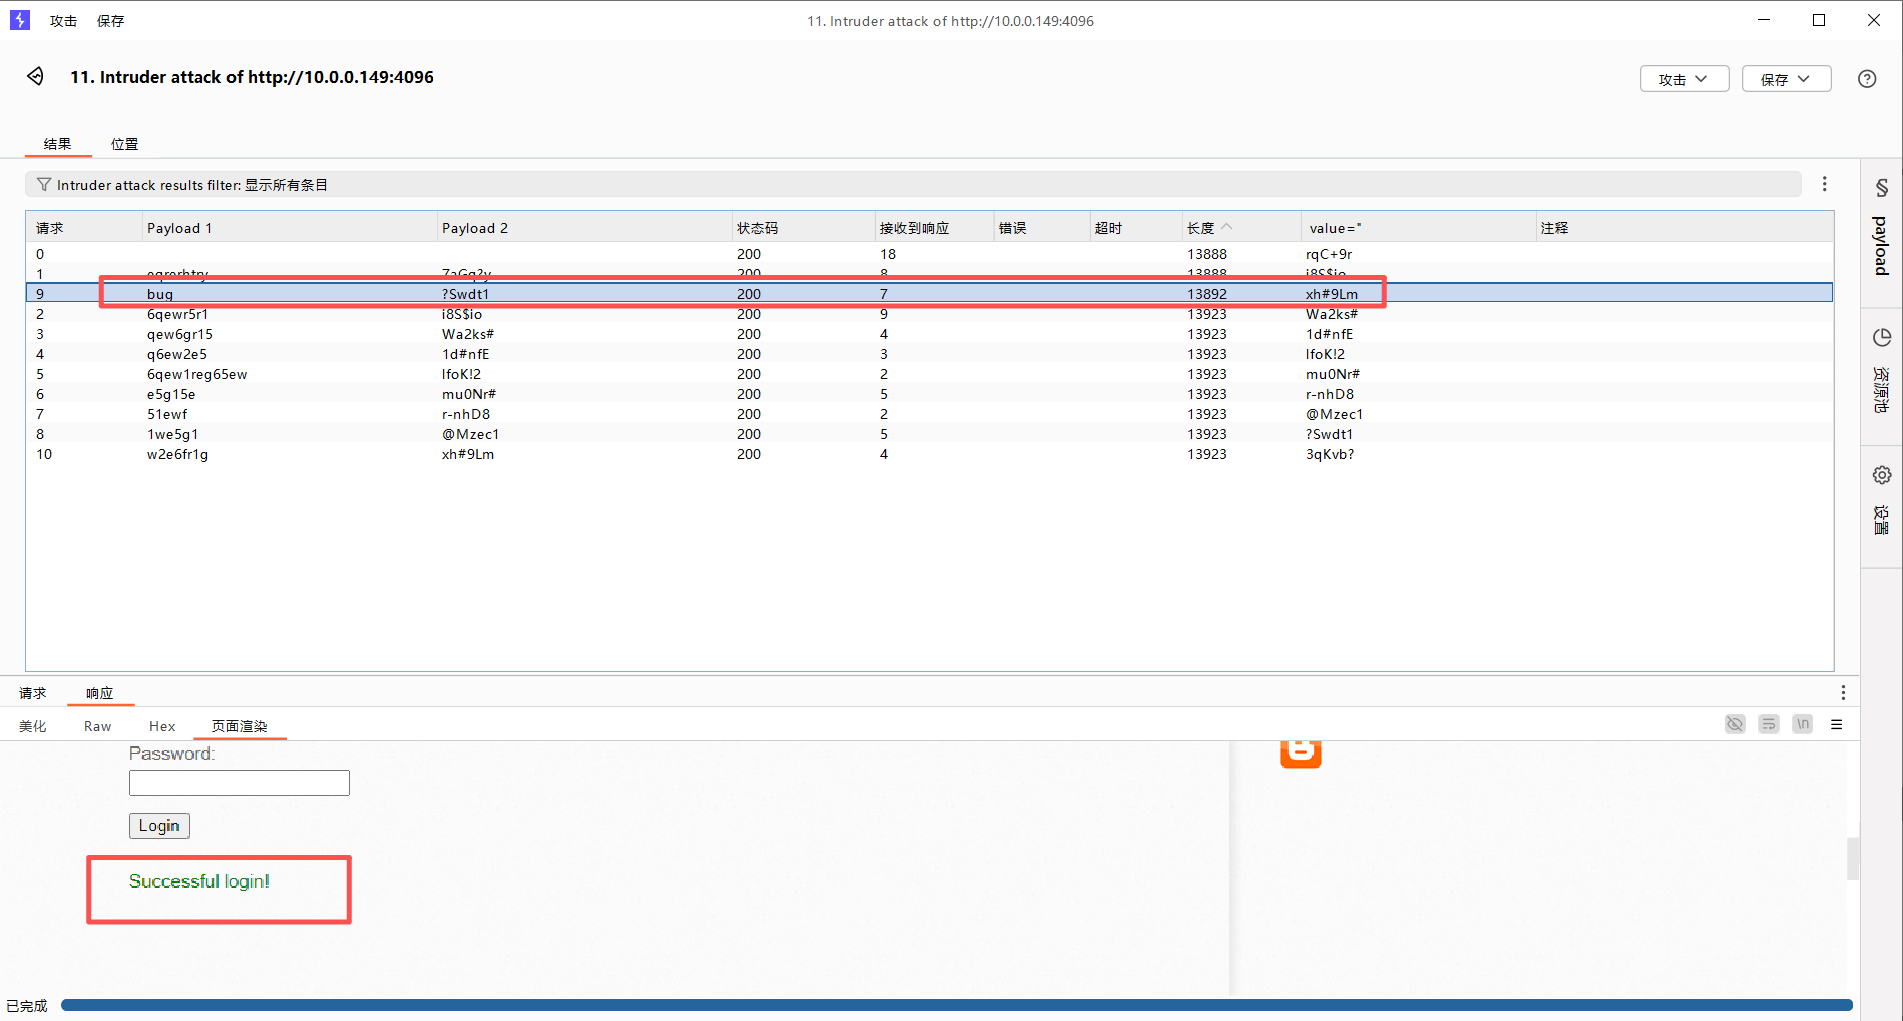Open the 保存 dropdown button at top right
This screenshot has width=1903, height=1021.
1786,79
